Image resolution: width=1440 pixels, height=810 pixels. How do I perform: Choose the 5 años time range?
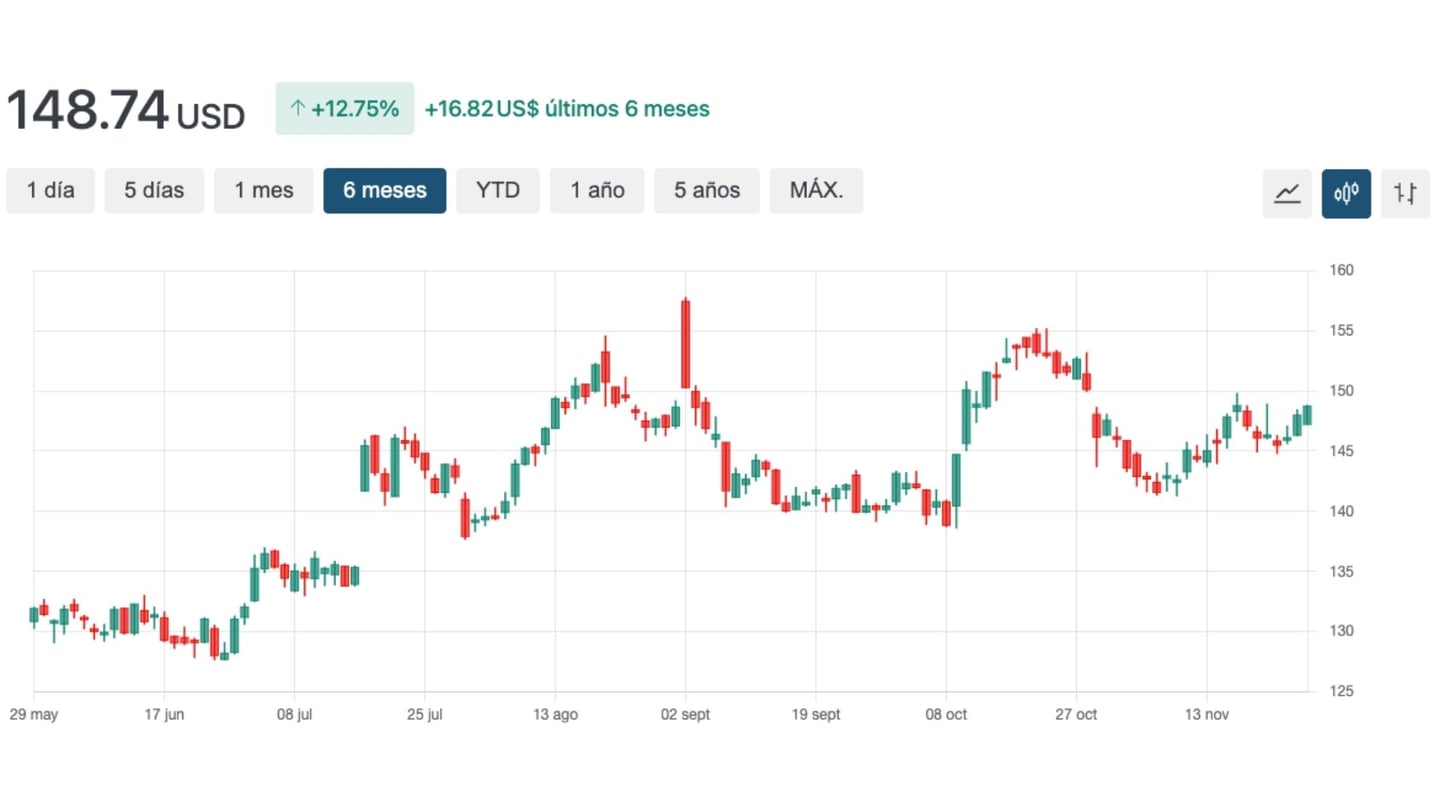[x=707, y=190]
